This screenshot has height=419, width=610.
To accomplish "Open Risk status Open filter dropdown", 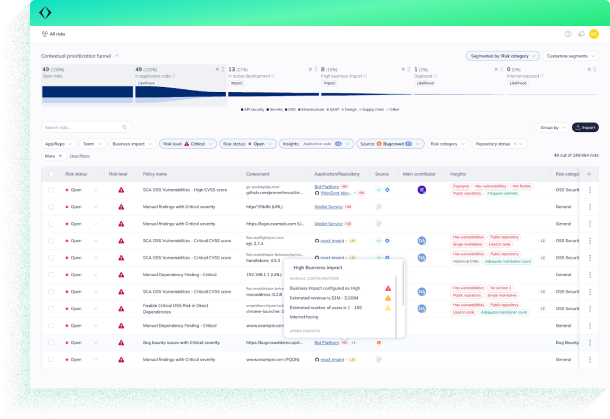I will (248, 144).
